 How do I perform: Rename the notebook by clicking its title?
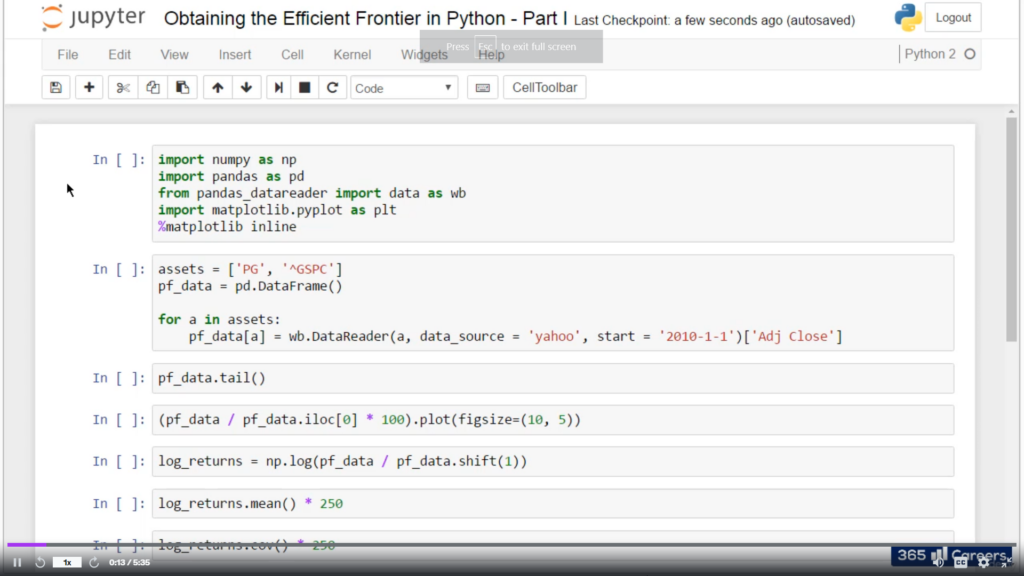[x=365, y=18]
